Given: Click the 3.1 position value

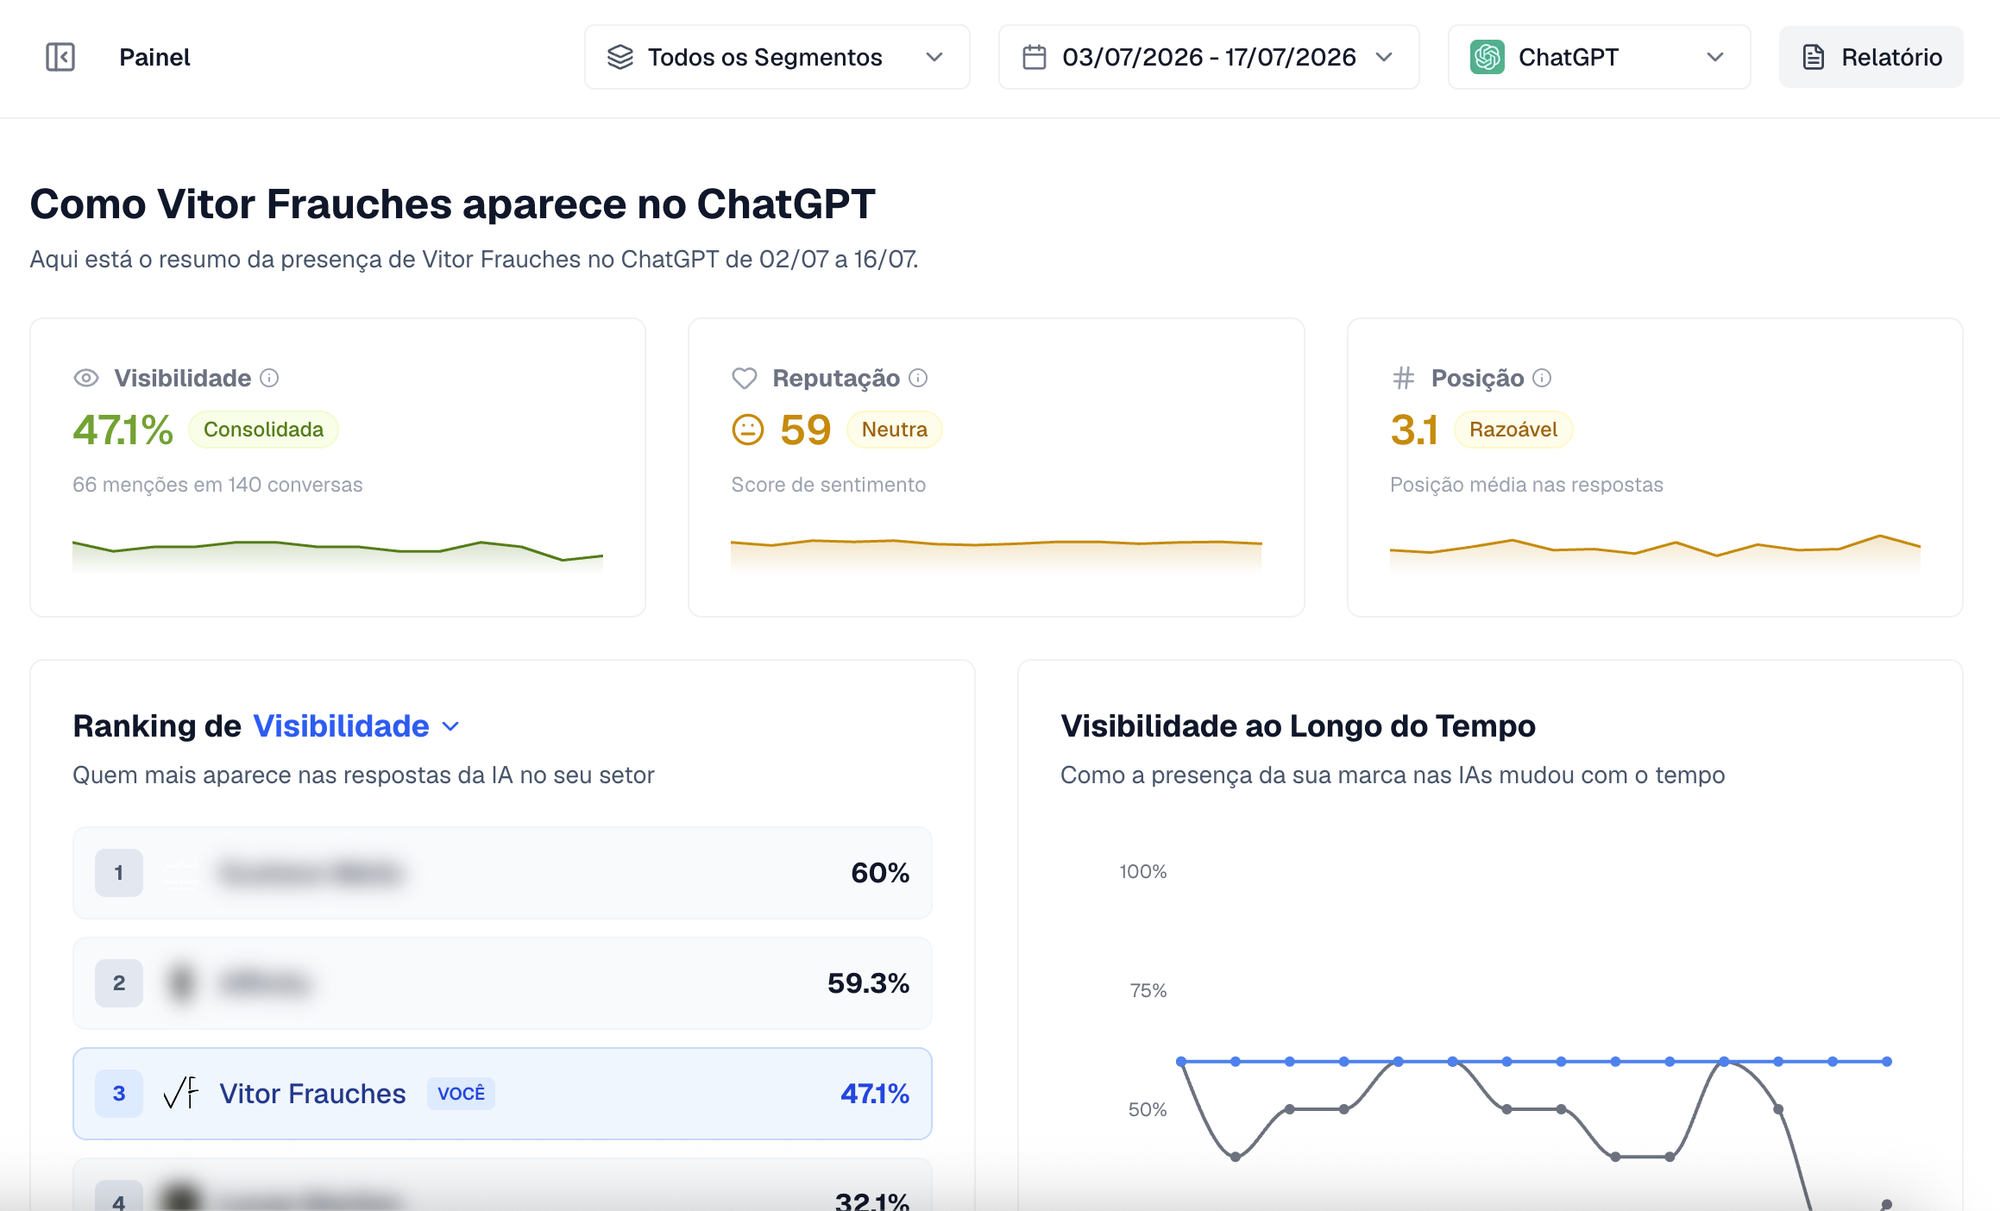Looking at the screenshot, I should 1414,430.
